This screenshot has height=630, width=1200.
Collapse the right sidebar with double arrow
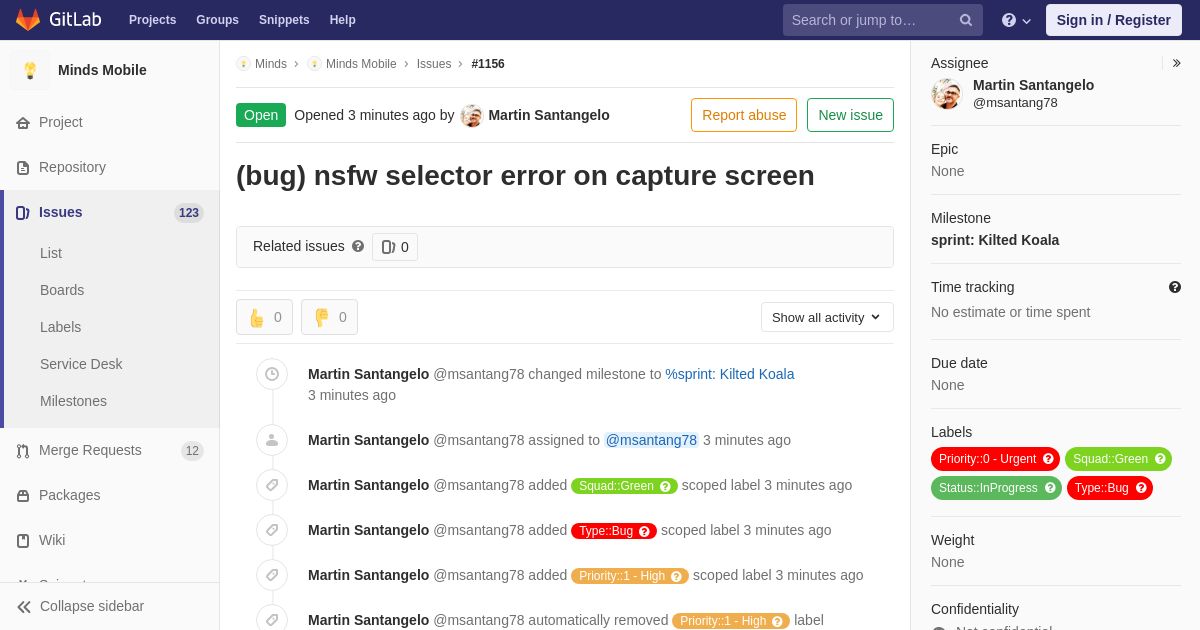(1176, 63)
